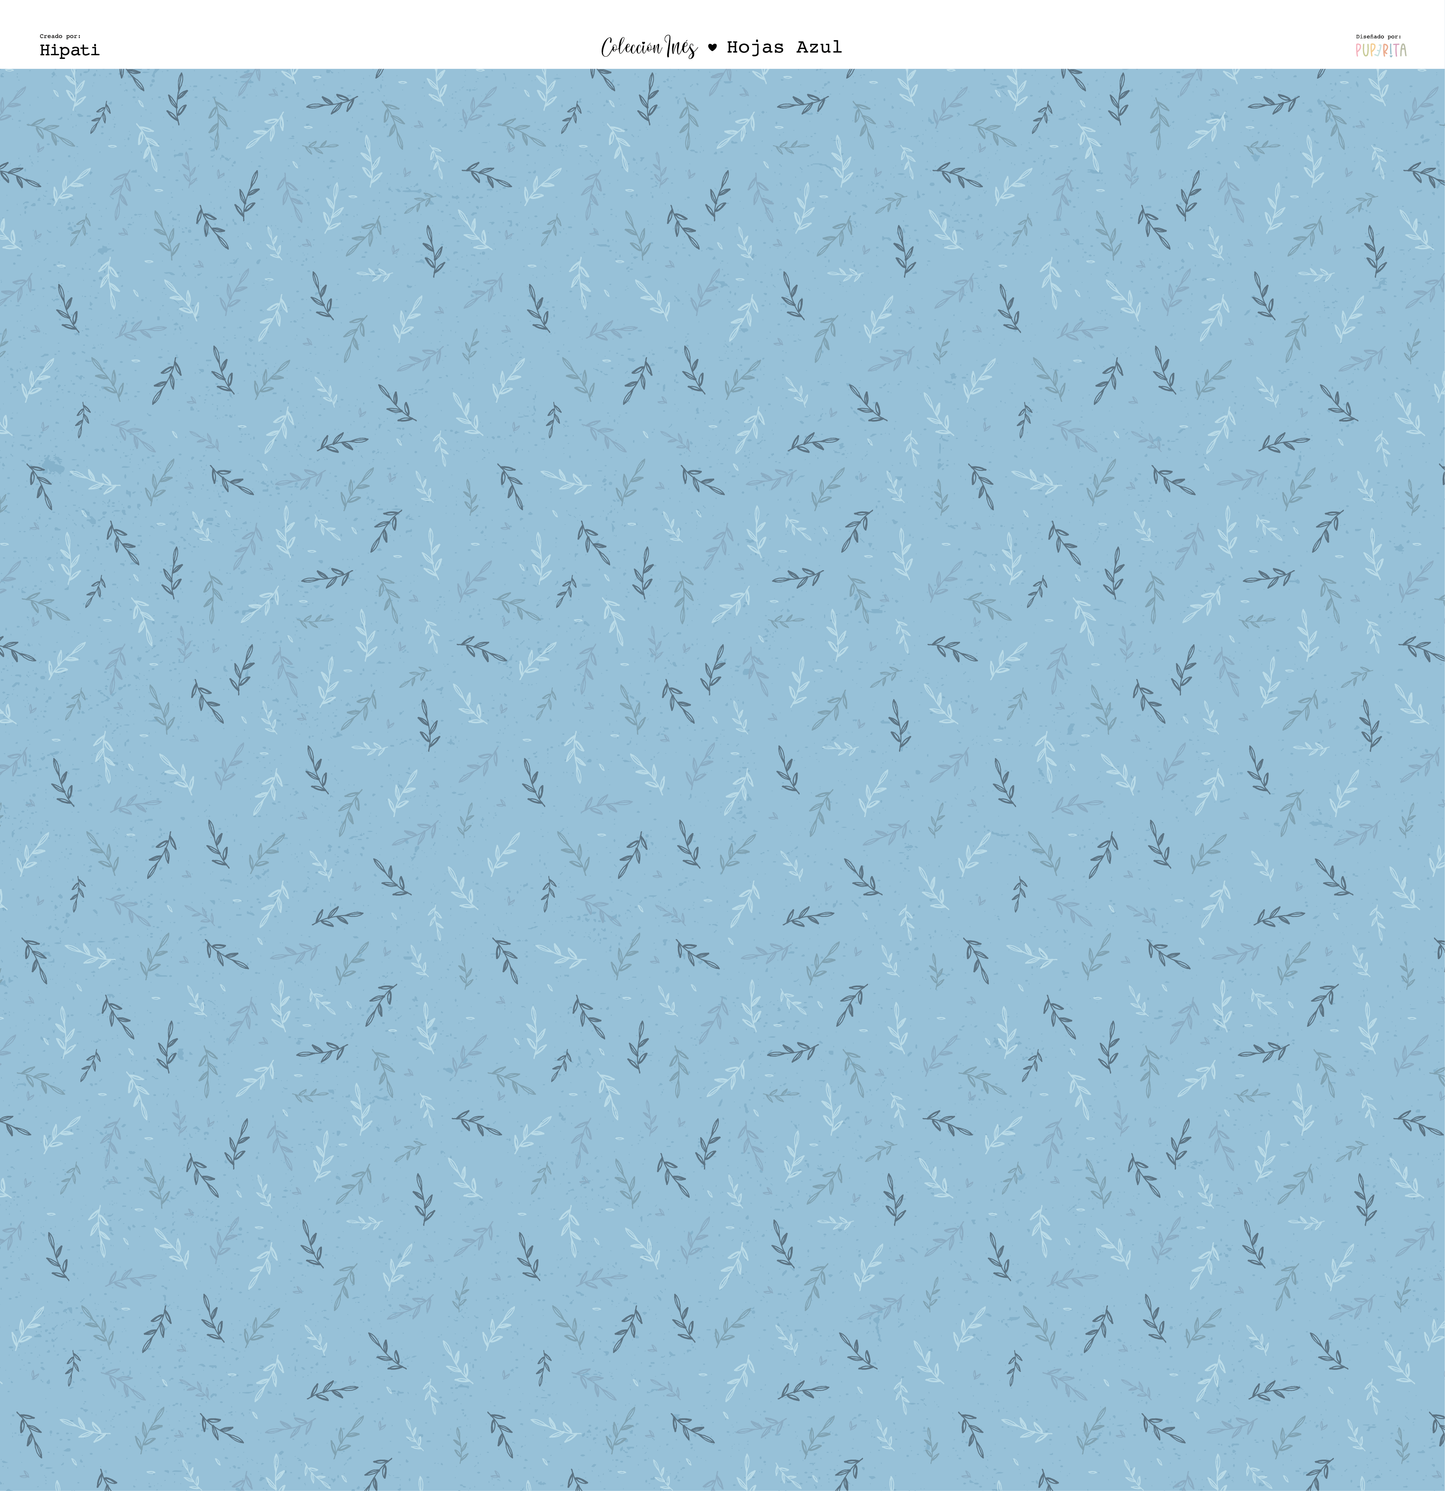Click the 'Diseñado por:' label
The image size is (1445, 1491).
point(1378,36)
